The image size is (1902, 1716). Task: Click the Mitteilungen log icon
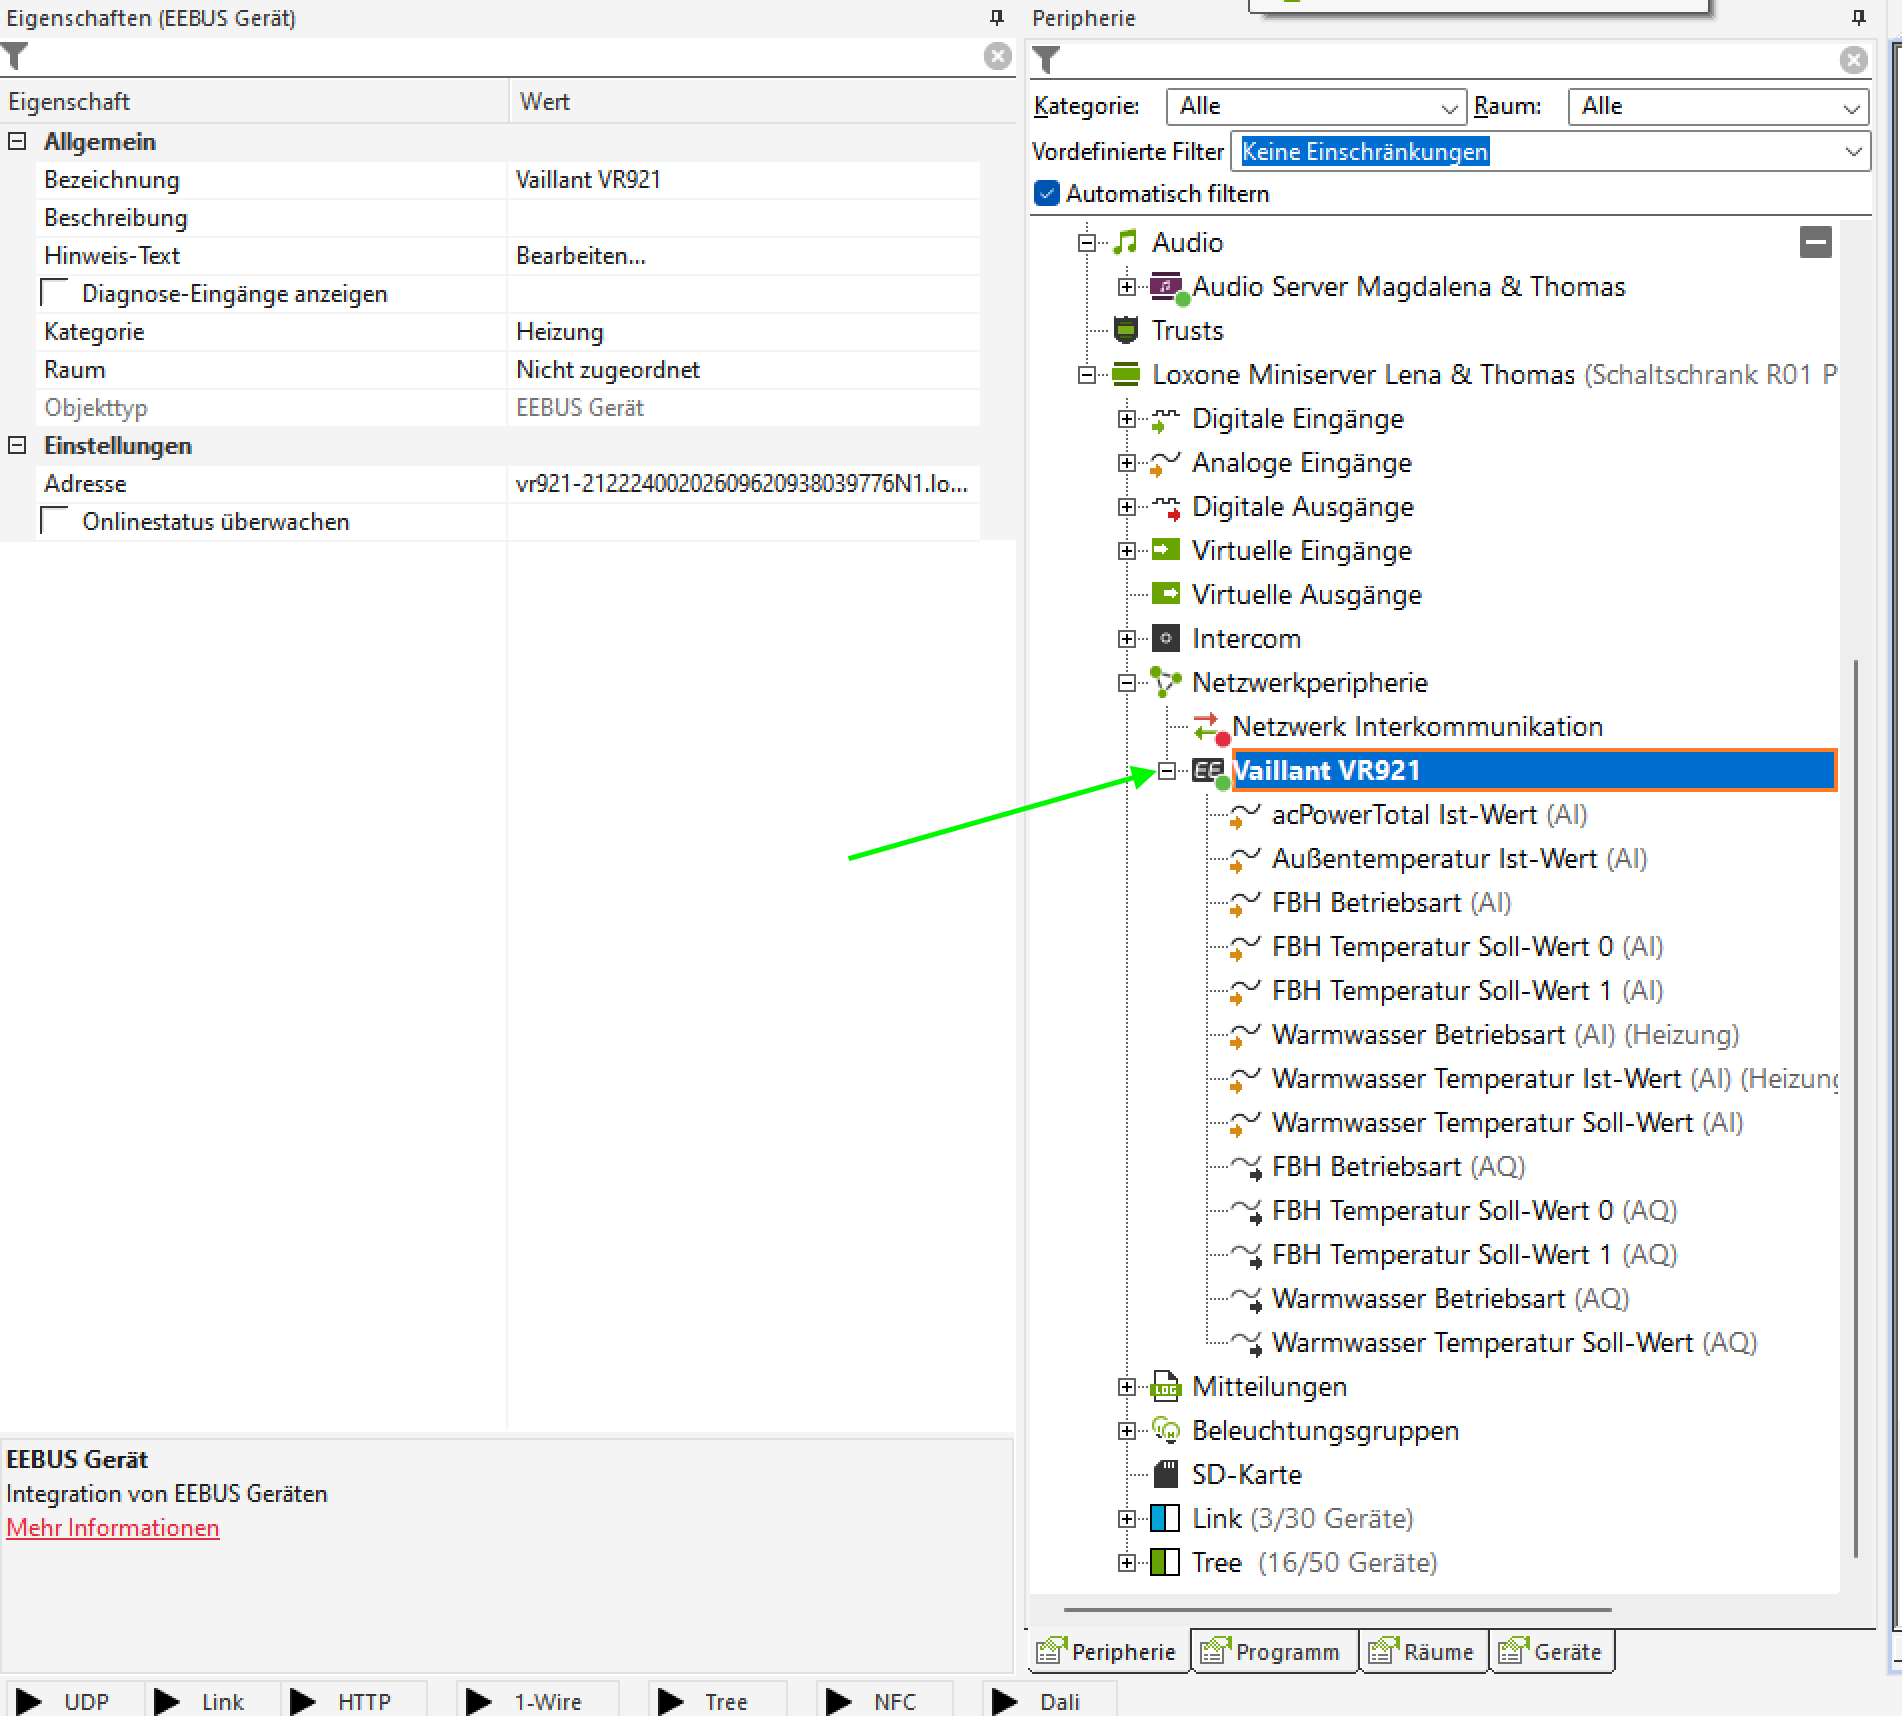tap(1166, 1386)
